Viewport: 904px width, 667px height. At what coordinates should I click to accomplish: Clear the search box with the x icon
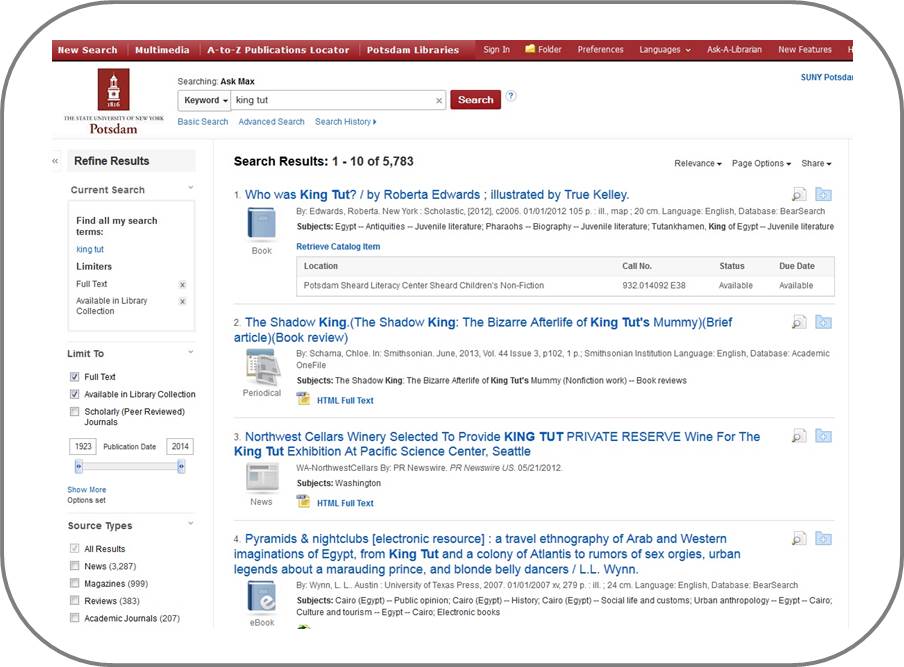439,100
